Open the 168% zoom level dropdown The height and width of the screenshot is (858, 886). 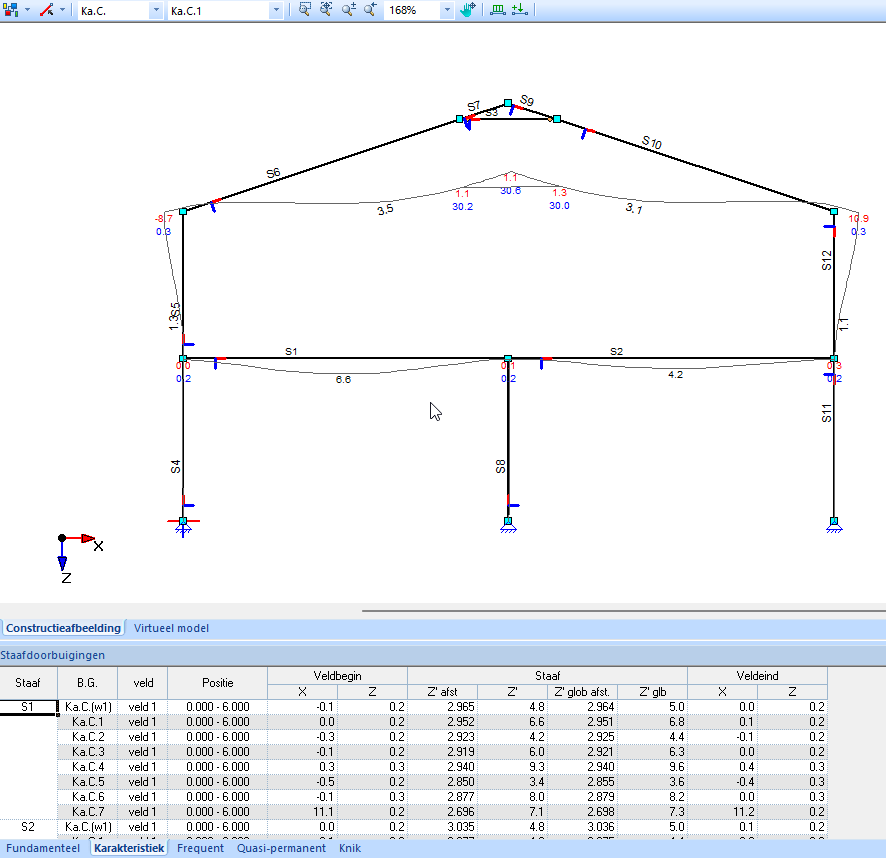pos(447,10)
